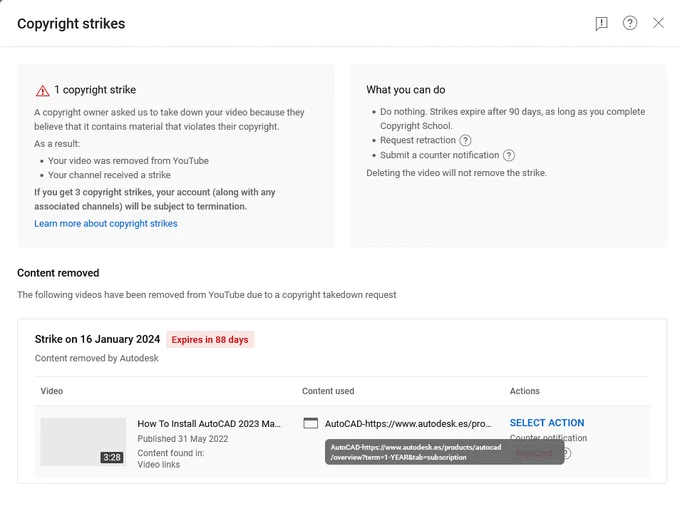Click the Actions column header
Screen dimensions: 680x526
[524, 391]
